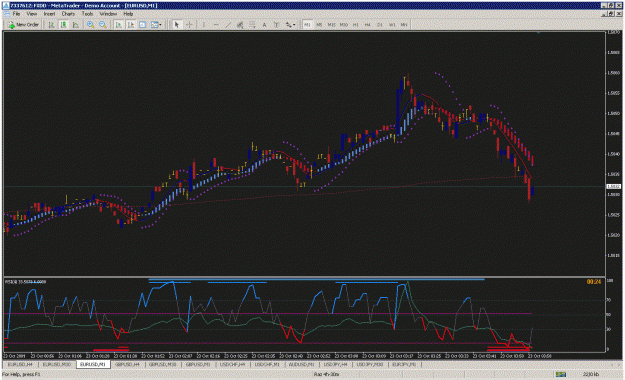
Task: Zoom out on the chart
Action: click(103, 25)
